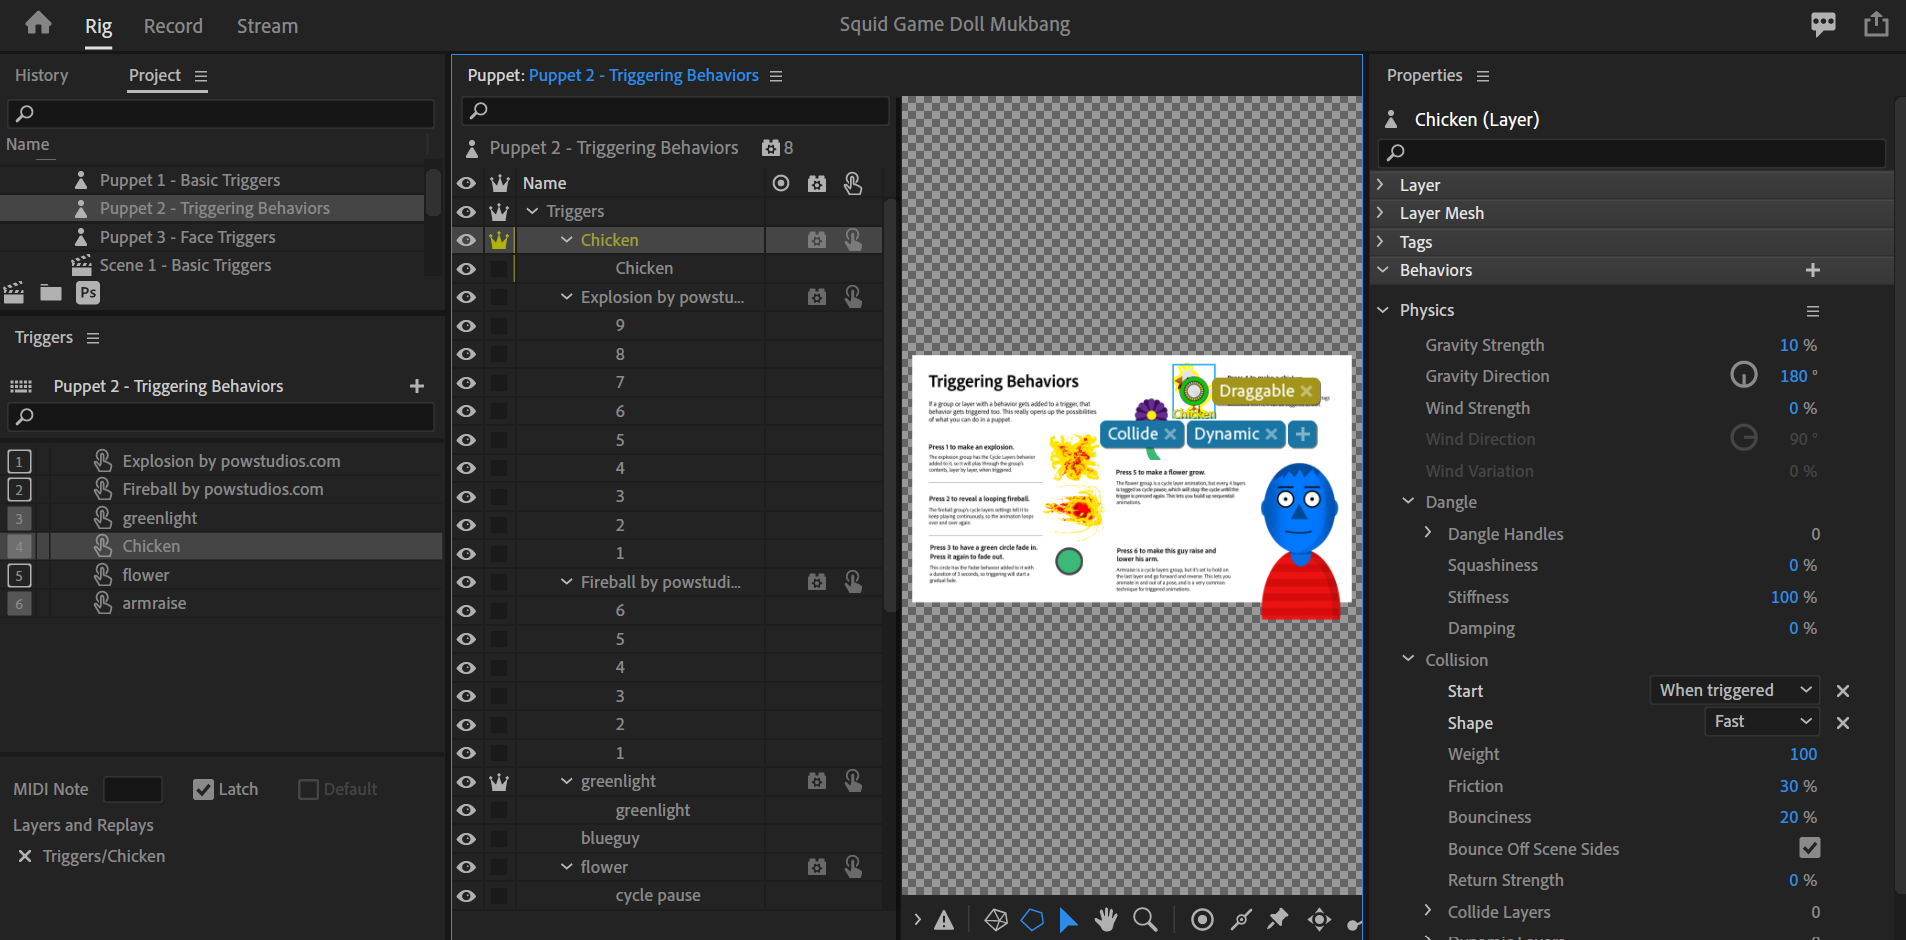Image resolution: width=1906 pixels, height=940 pixels.
Task: Select the Zoom tool at the bottom
Action: coord(1145,919)
